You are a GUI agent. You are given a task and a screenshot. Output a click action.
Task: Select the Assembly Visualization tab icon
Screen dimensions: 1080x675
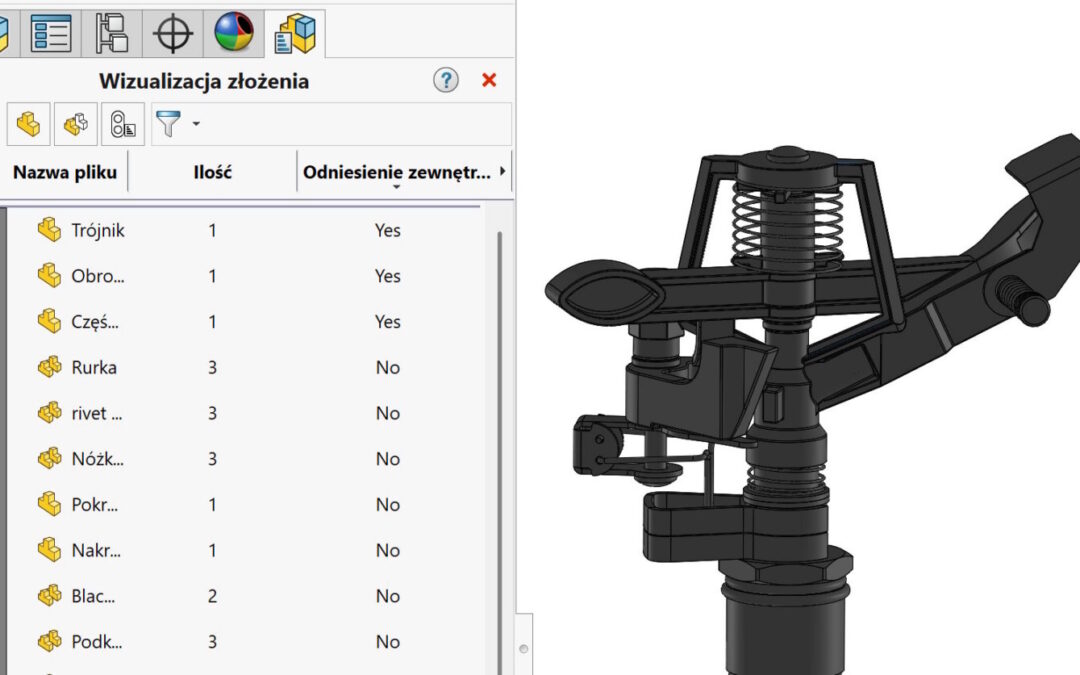pos(294,33)
